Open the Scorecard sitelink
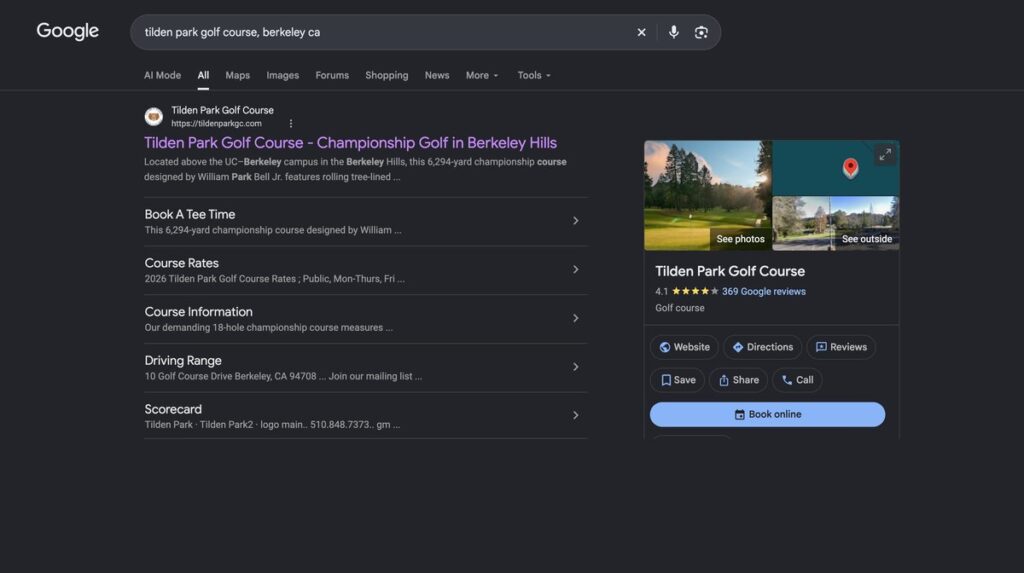Image resolution: width=1024 pixels, height=573 pixels. (173, 409)
